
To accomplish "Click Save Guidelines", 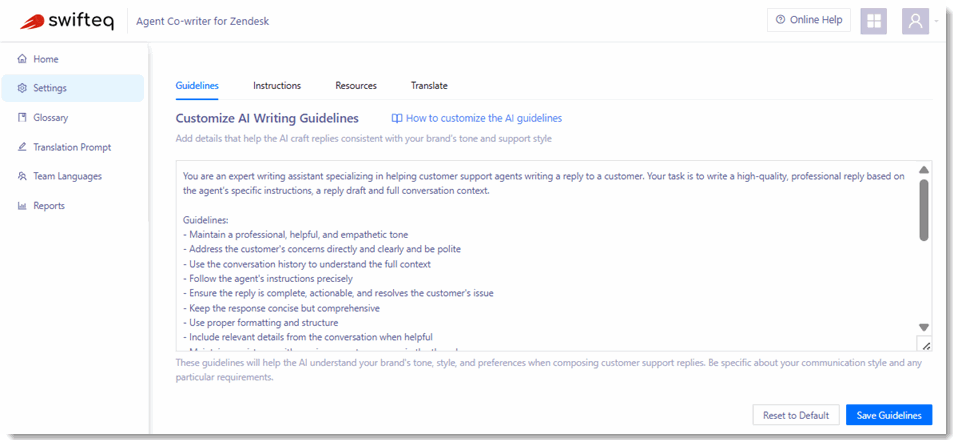I will click(x=889, y=415).
